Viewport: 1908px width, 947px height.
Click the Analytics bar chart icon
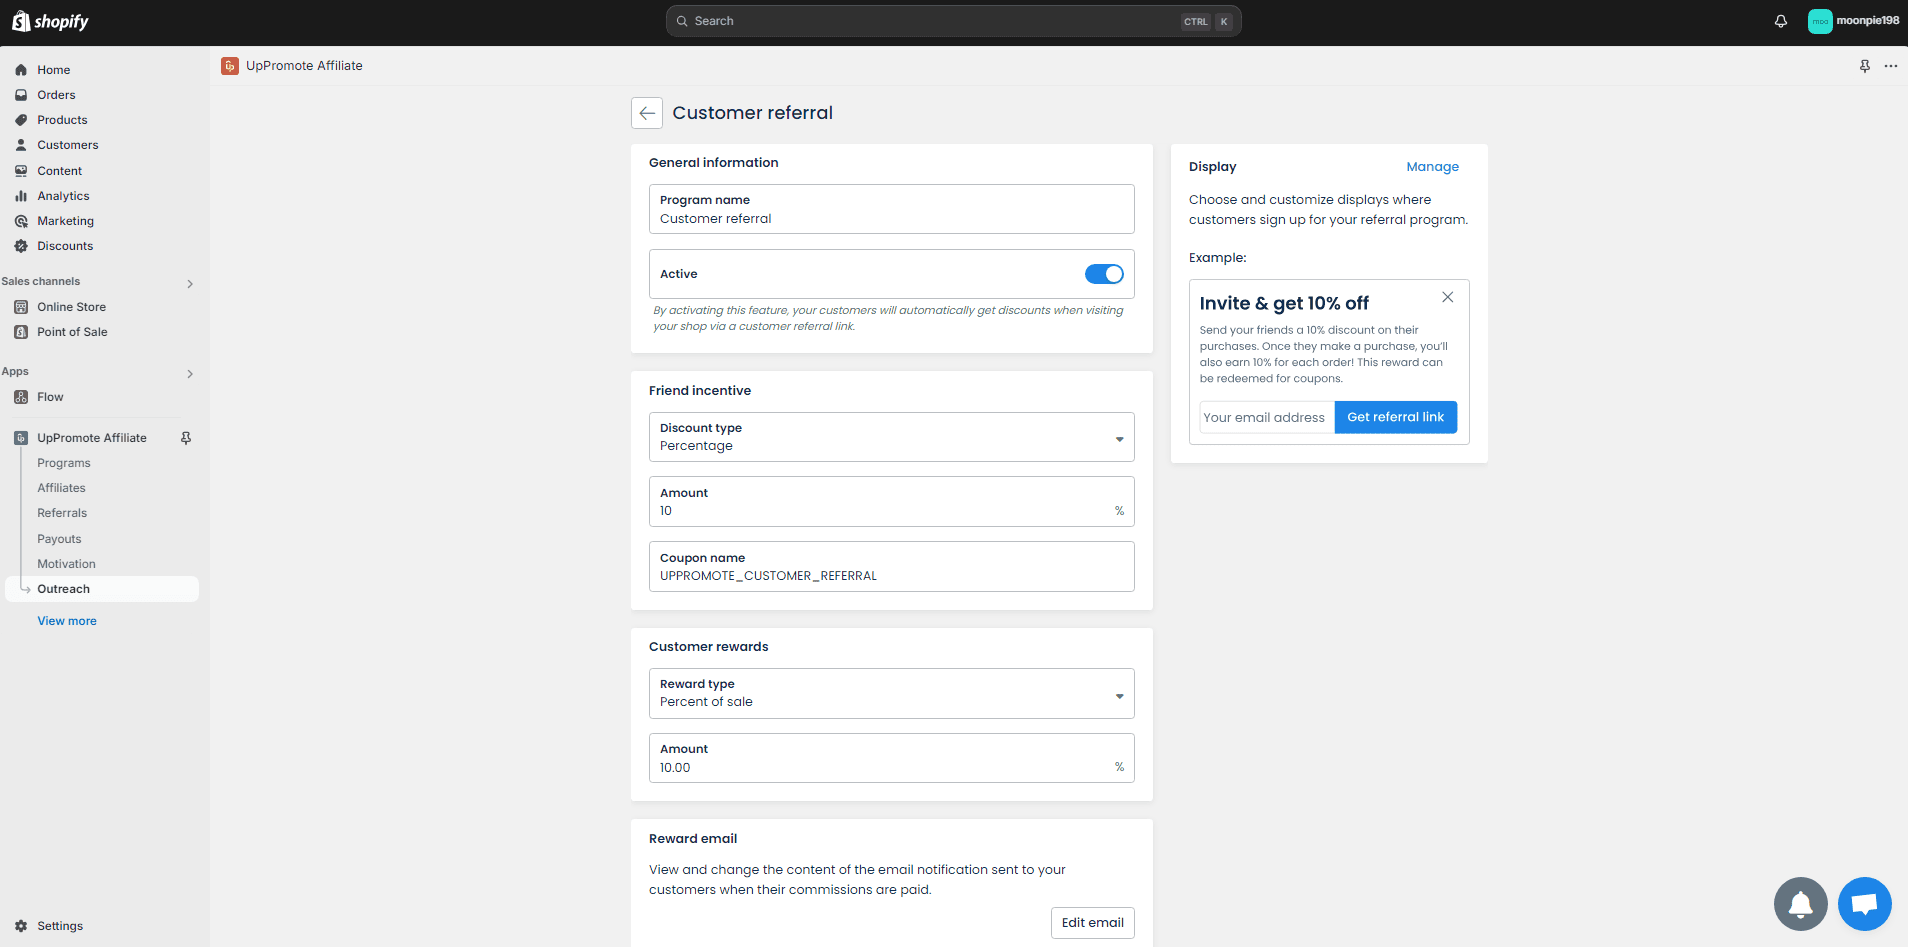(21, 196)
